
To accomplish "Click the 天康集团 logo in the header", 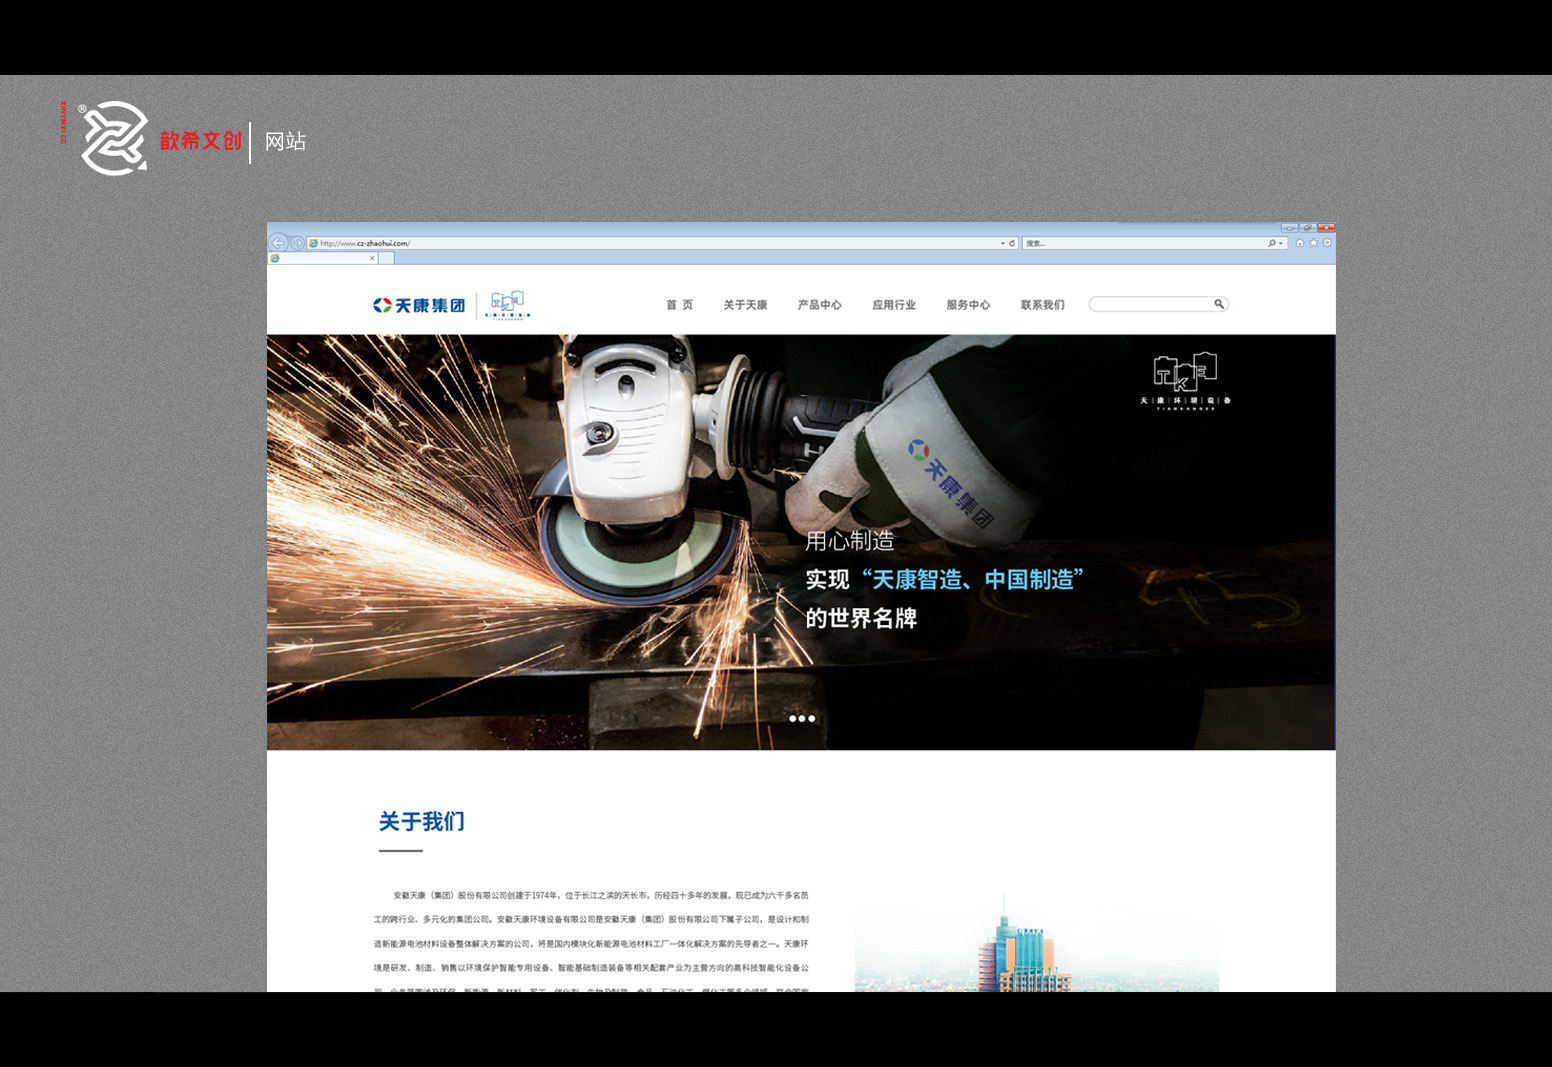I will (x=420, y=305).
